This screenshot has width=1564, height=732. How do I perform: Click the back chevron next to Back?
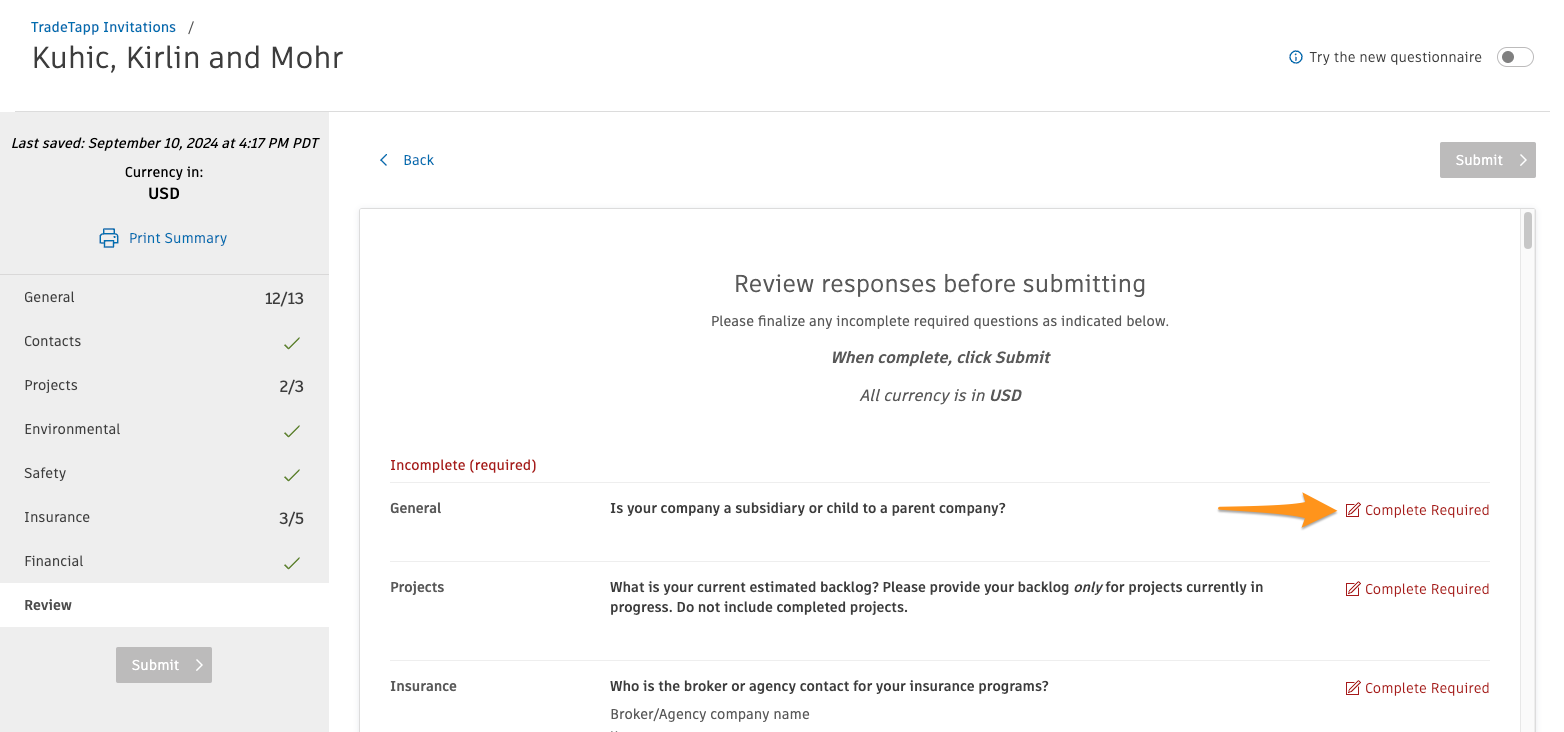pos(383,160)
